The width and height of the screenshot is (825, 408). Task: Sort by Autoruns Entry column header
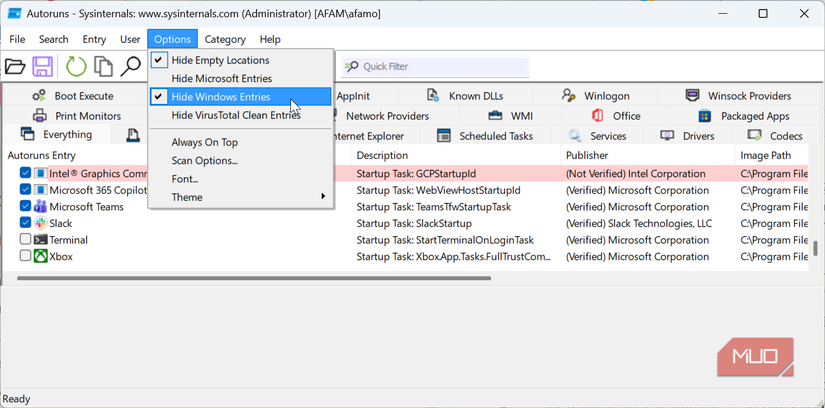[42, 155]
